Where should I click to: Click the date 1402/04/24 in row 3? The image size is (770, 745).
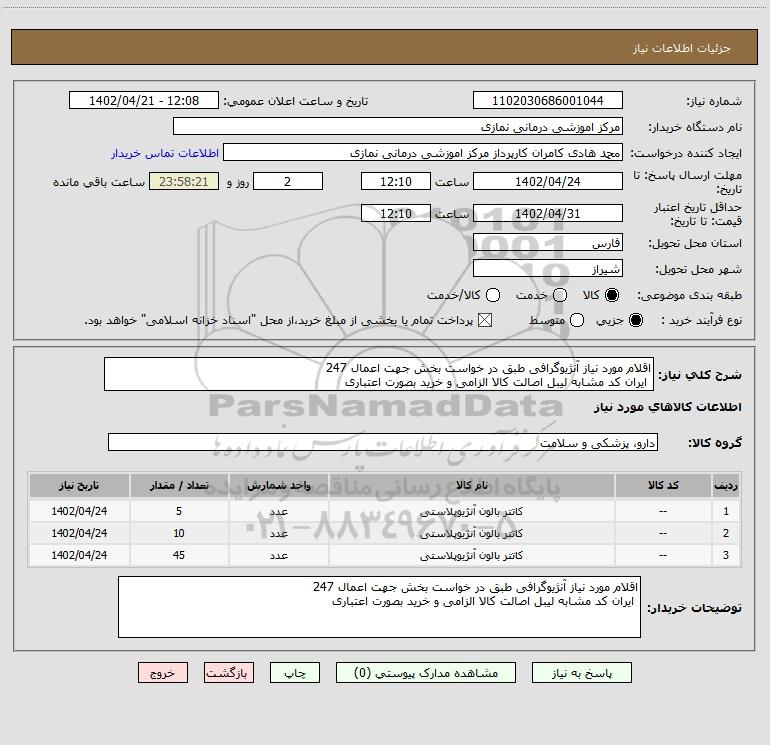[x=79, y=555]
